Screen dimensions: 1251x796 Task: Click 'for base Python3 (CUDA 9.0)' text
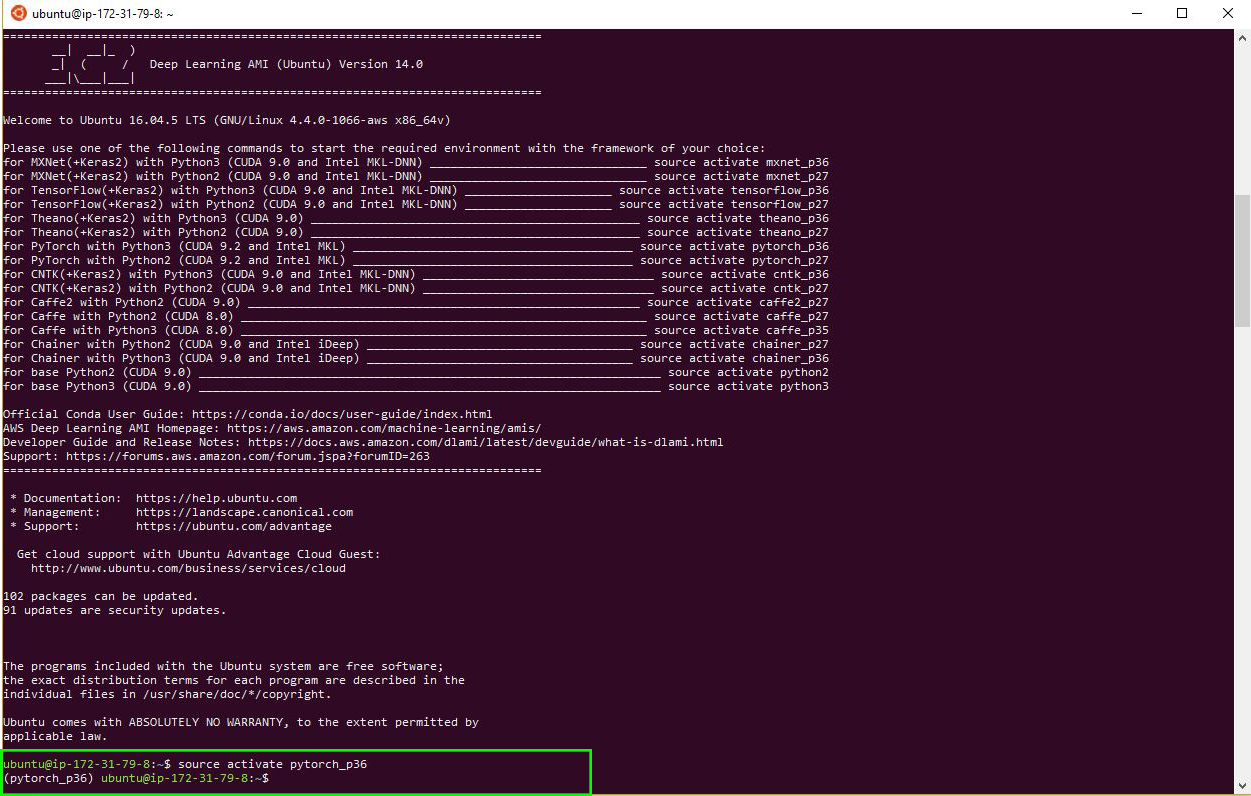point(97,386)
